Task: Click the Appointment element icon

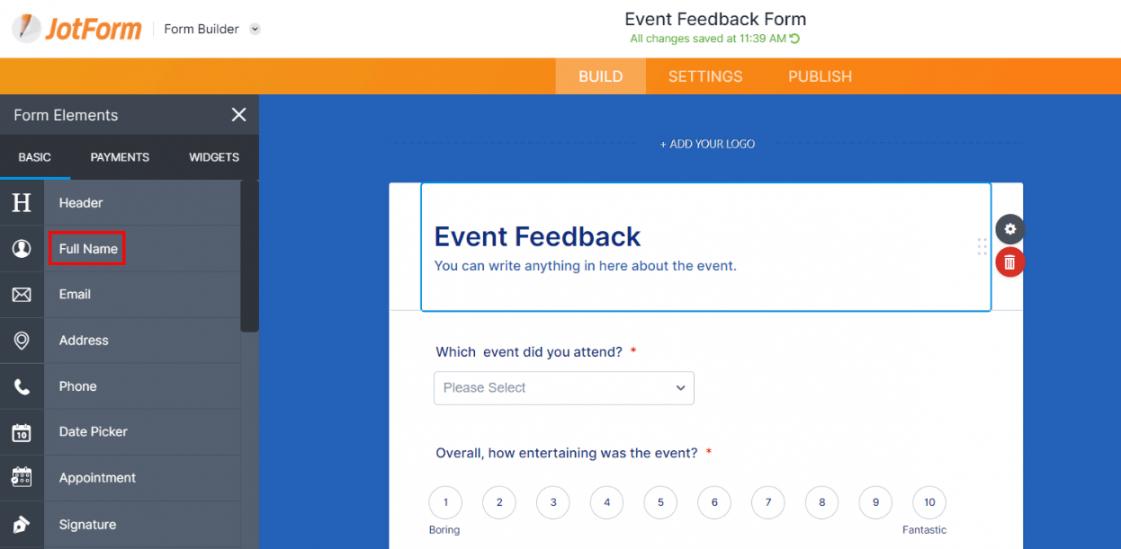Action: click(x=21, y=478)
